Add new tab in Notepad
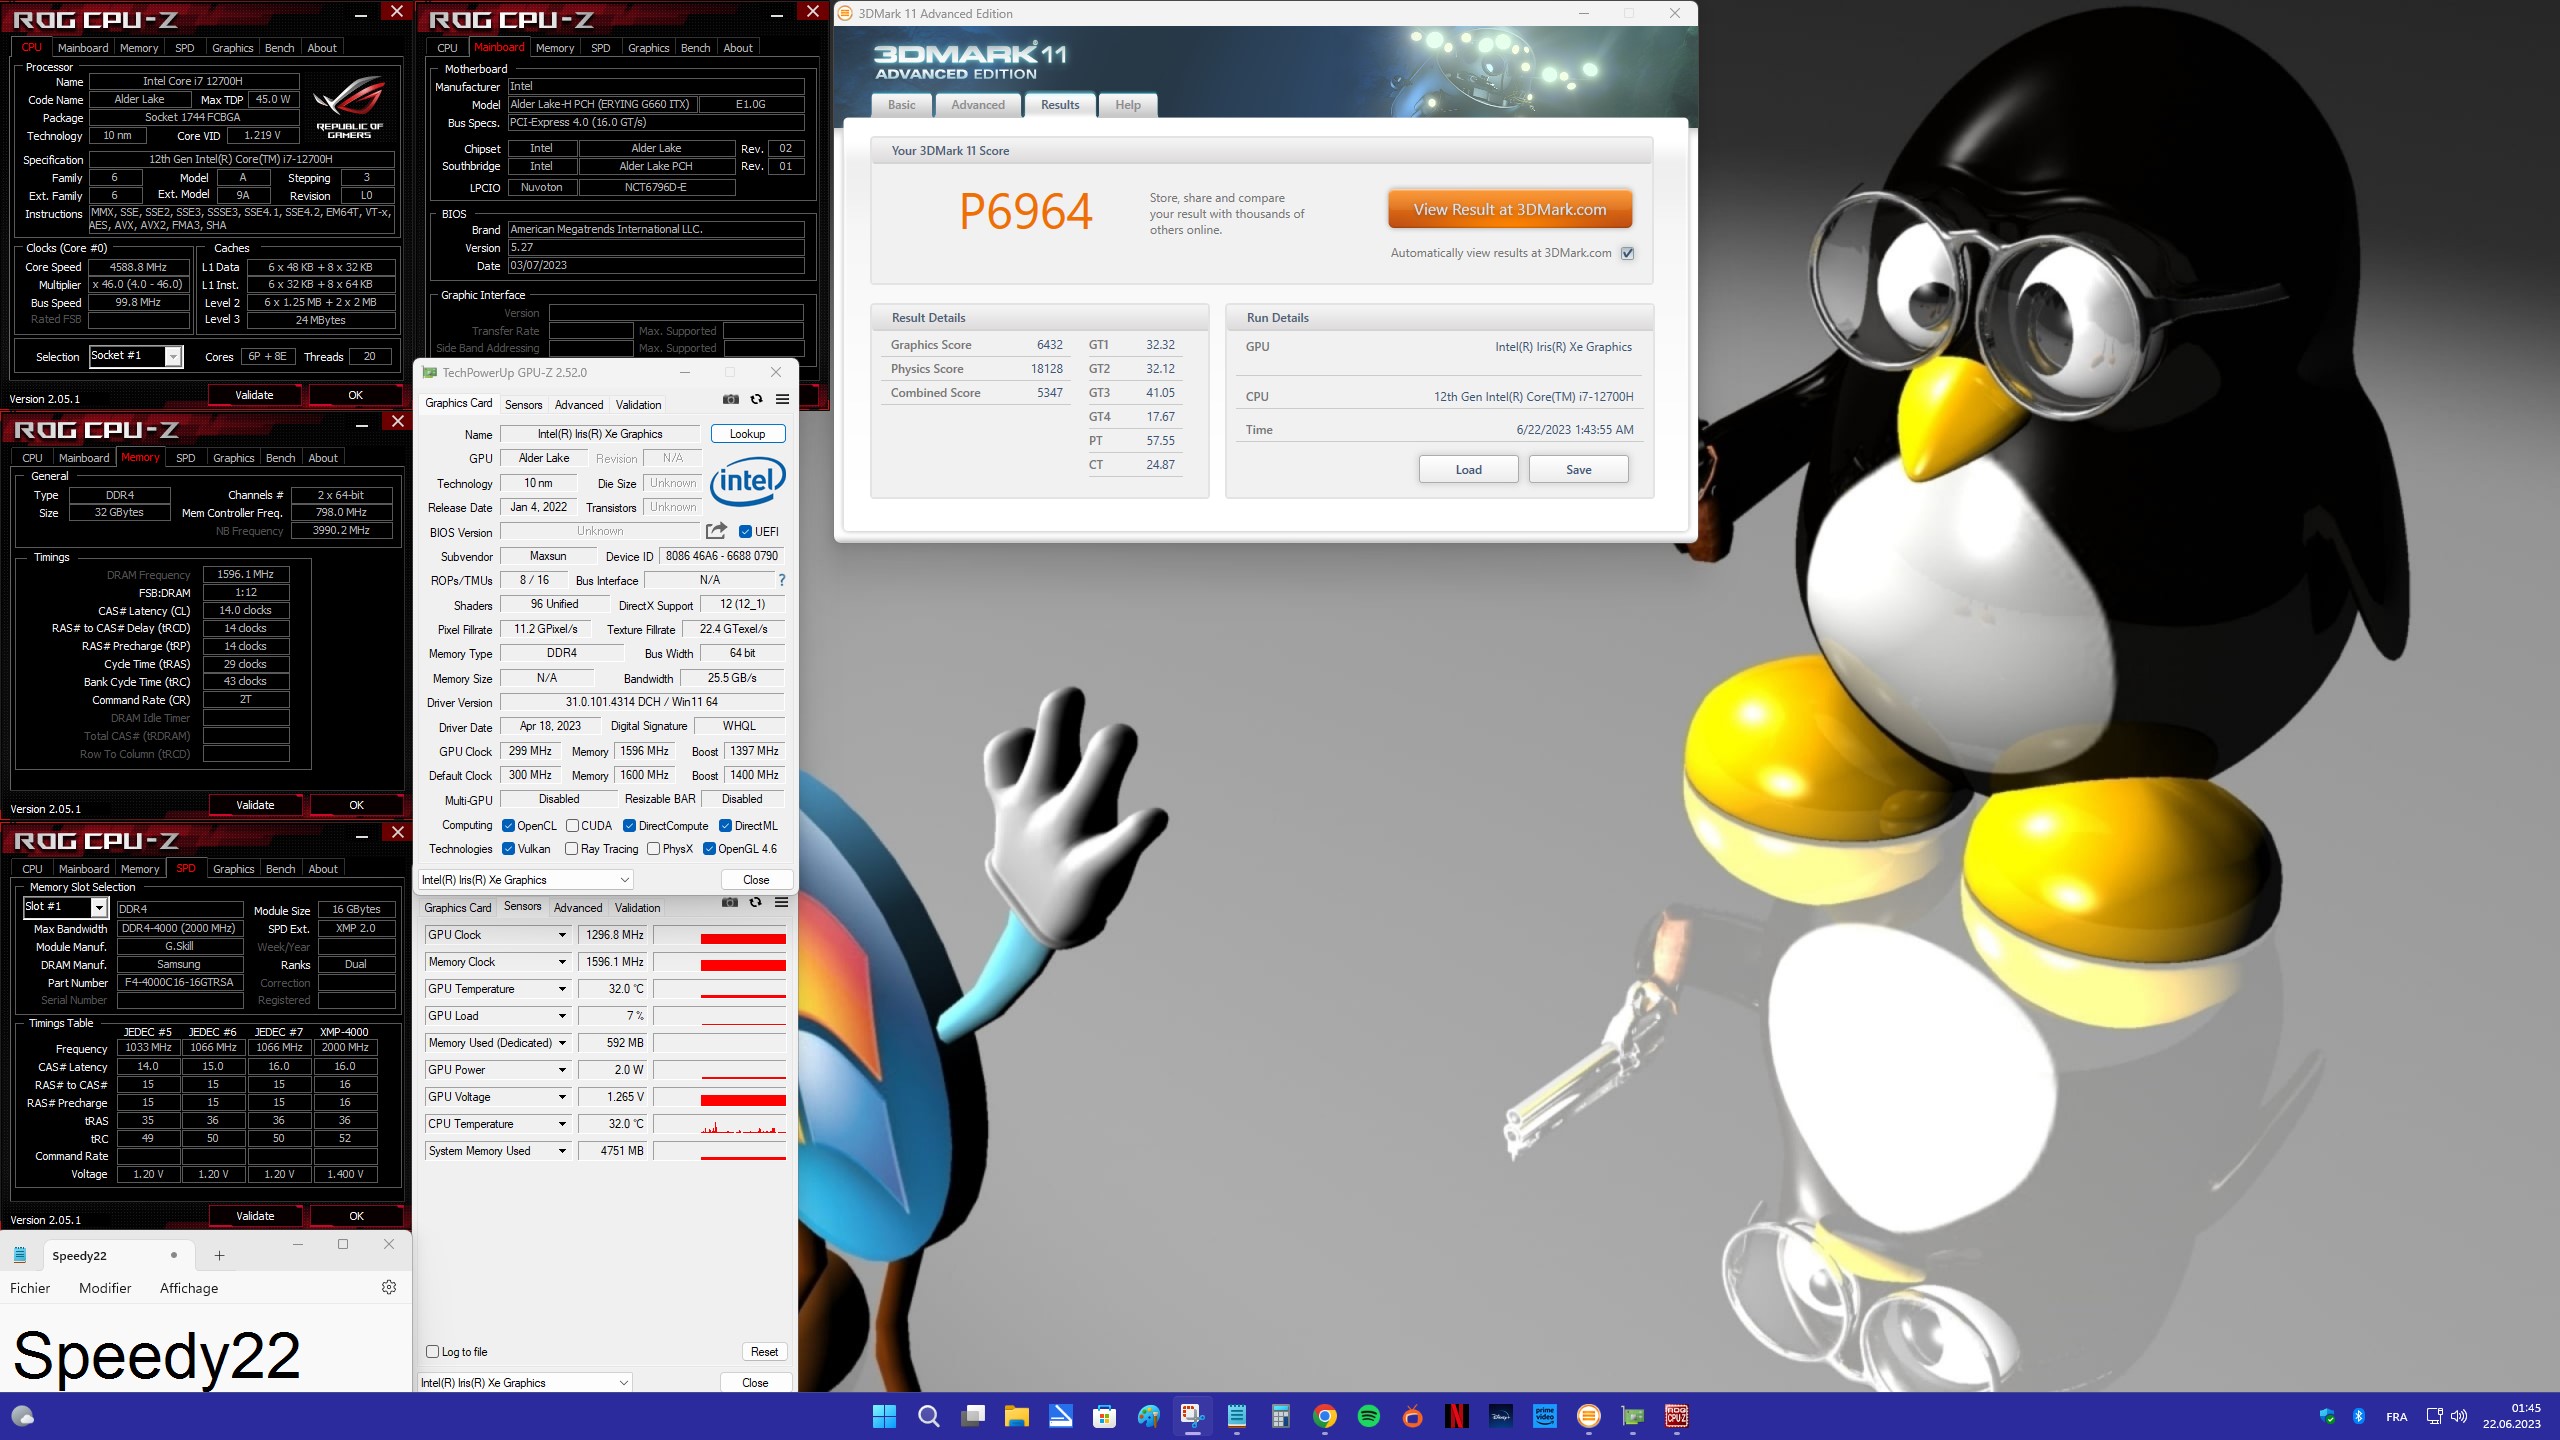The image size is (2560, 1440). 219,1255
